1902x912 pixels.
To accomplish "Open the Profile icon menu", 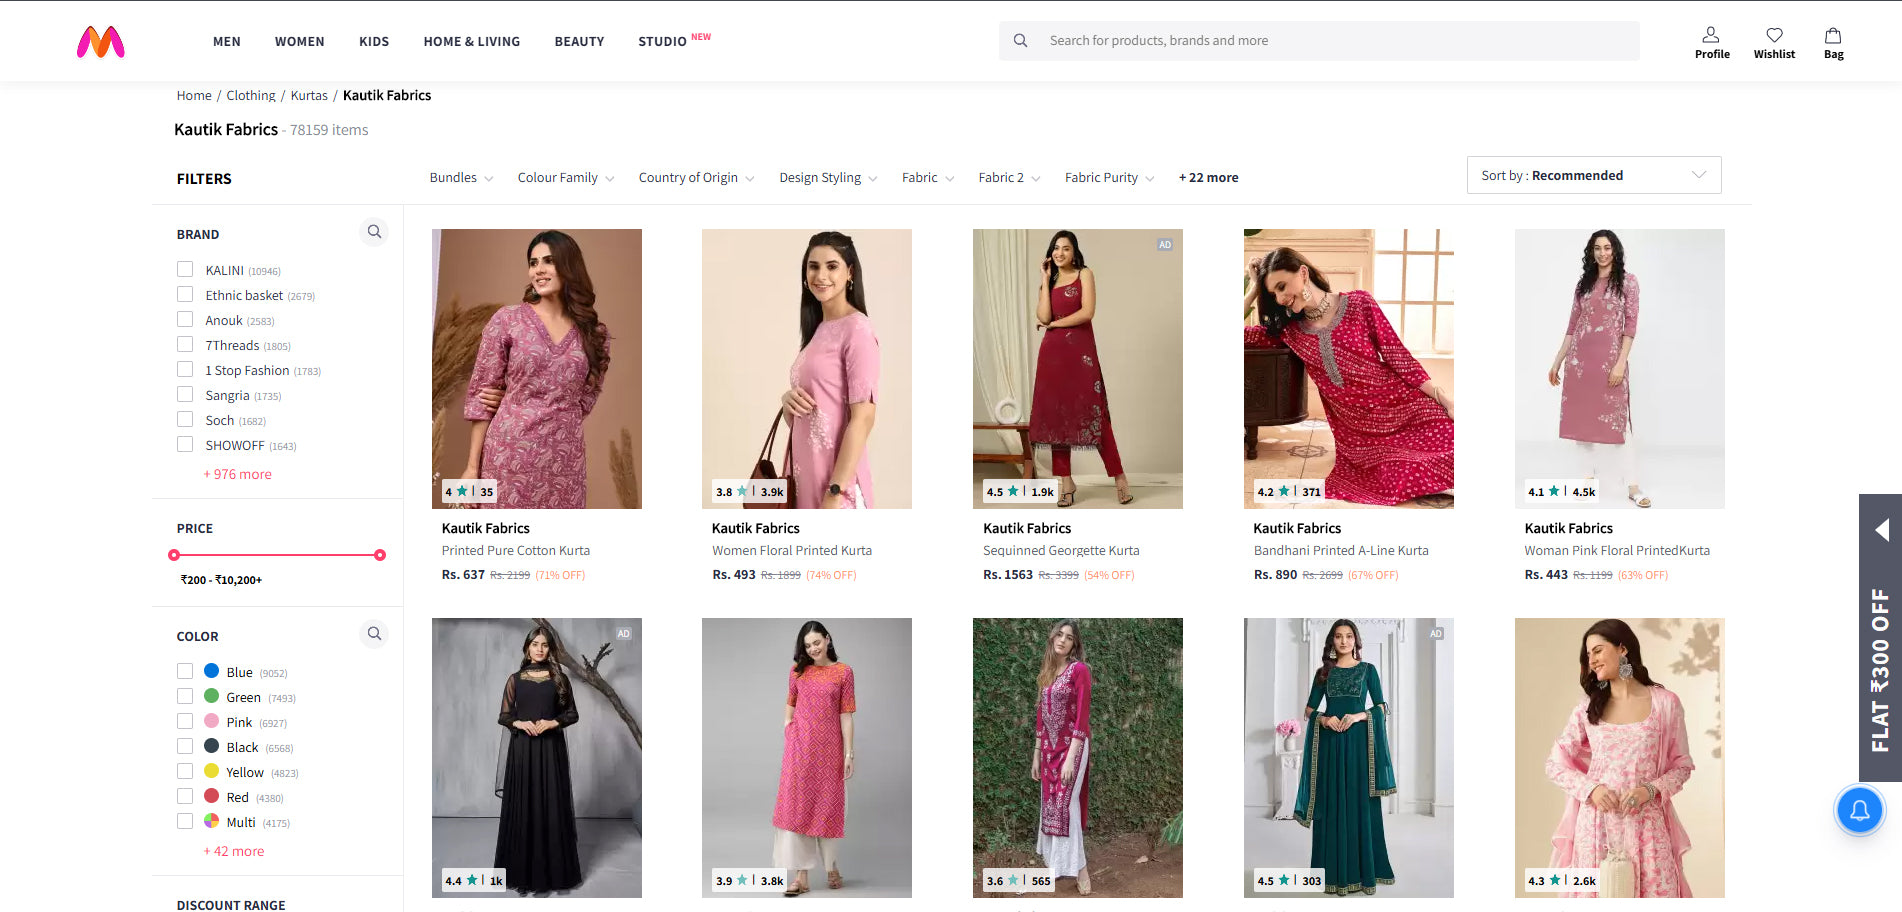I will [x=1711, y=42].
